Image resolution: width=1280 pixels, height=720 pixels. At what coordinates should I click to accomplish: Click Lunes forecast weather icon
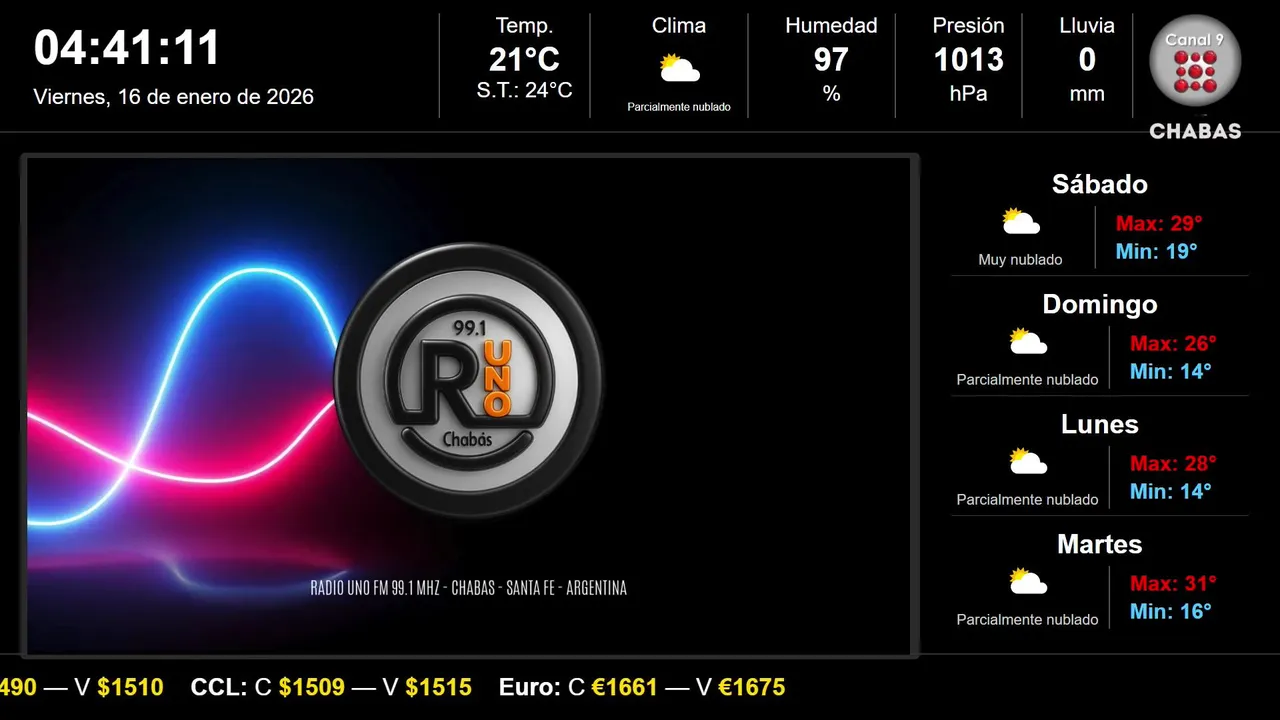[x=1028, y=462]
